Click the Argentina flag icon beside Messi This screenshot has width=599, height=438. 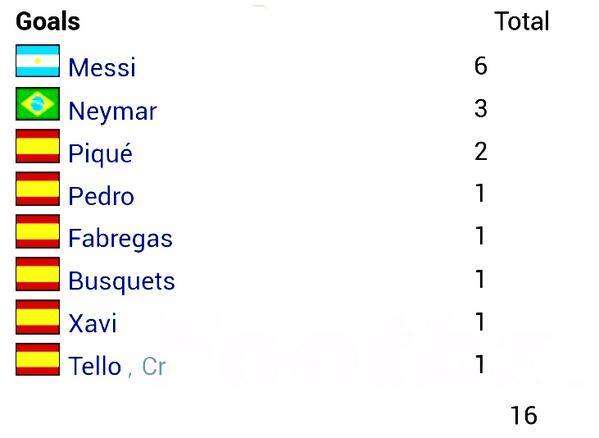pos(38,61)
